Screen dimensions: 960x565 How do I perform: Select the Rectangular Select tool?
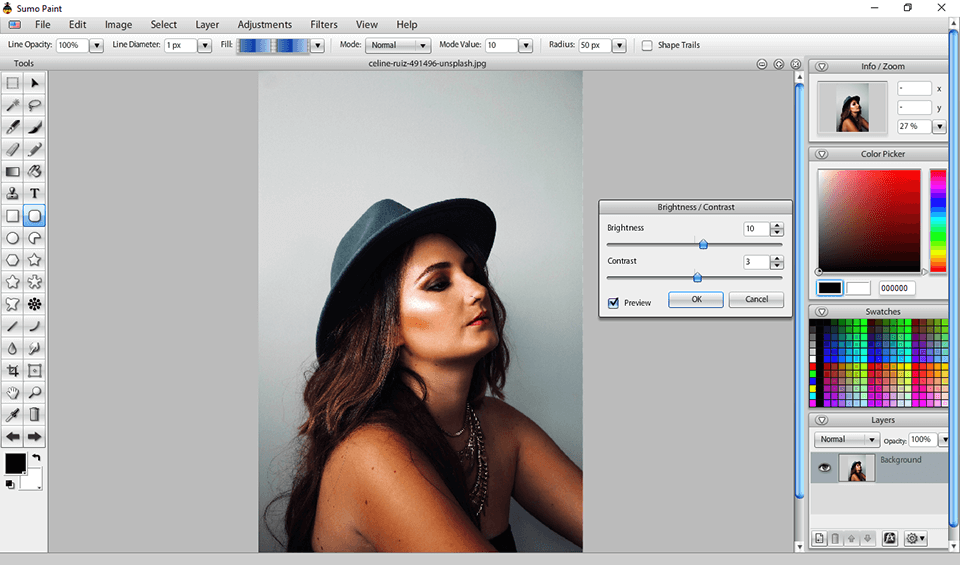click(x=12, y=83)
